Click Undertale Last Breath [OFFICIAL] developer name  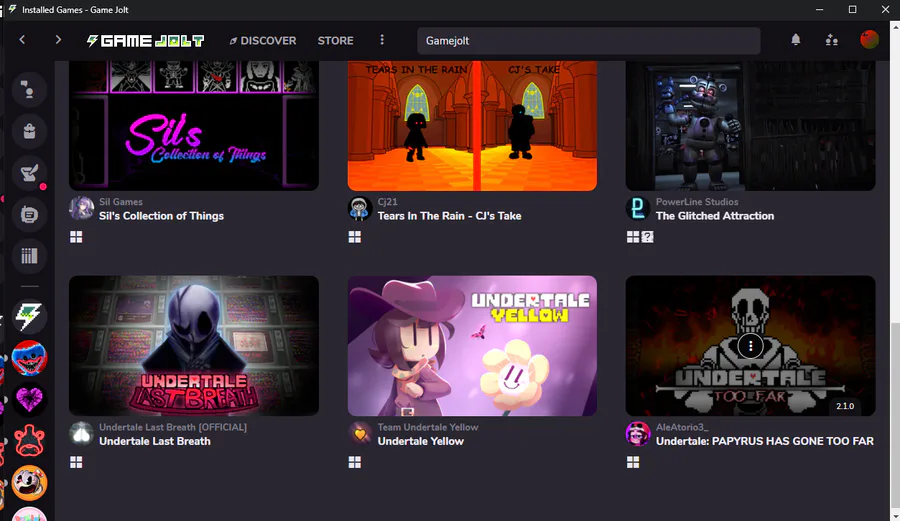point(173,427)
